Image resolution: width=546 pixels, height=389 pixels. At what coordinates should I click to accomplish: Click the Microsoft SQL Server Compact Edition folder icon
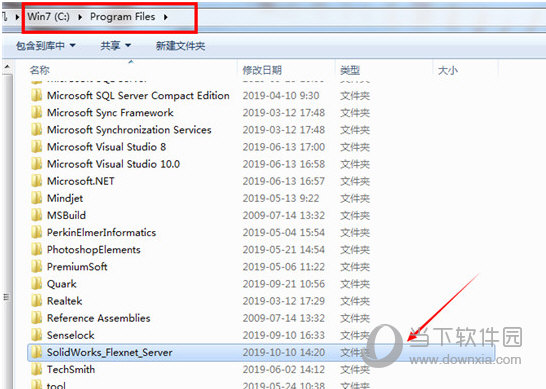(37, 95)
